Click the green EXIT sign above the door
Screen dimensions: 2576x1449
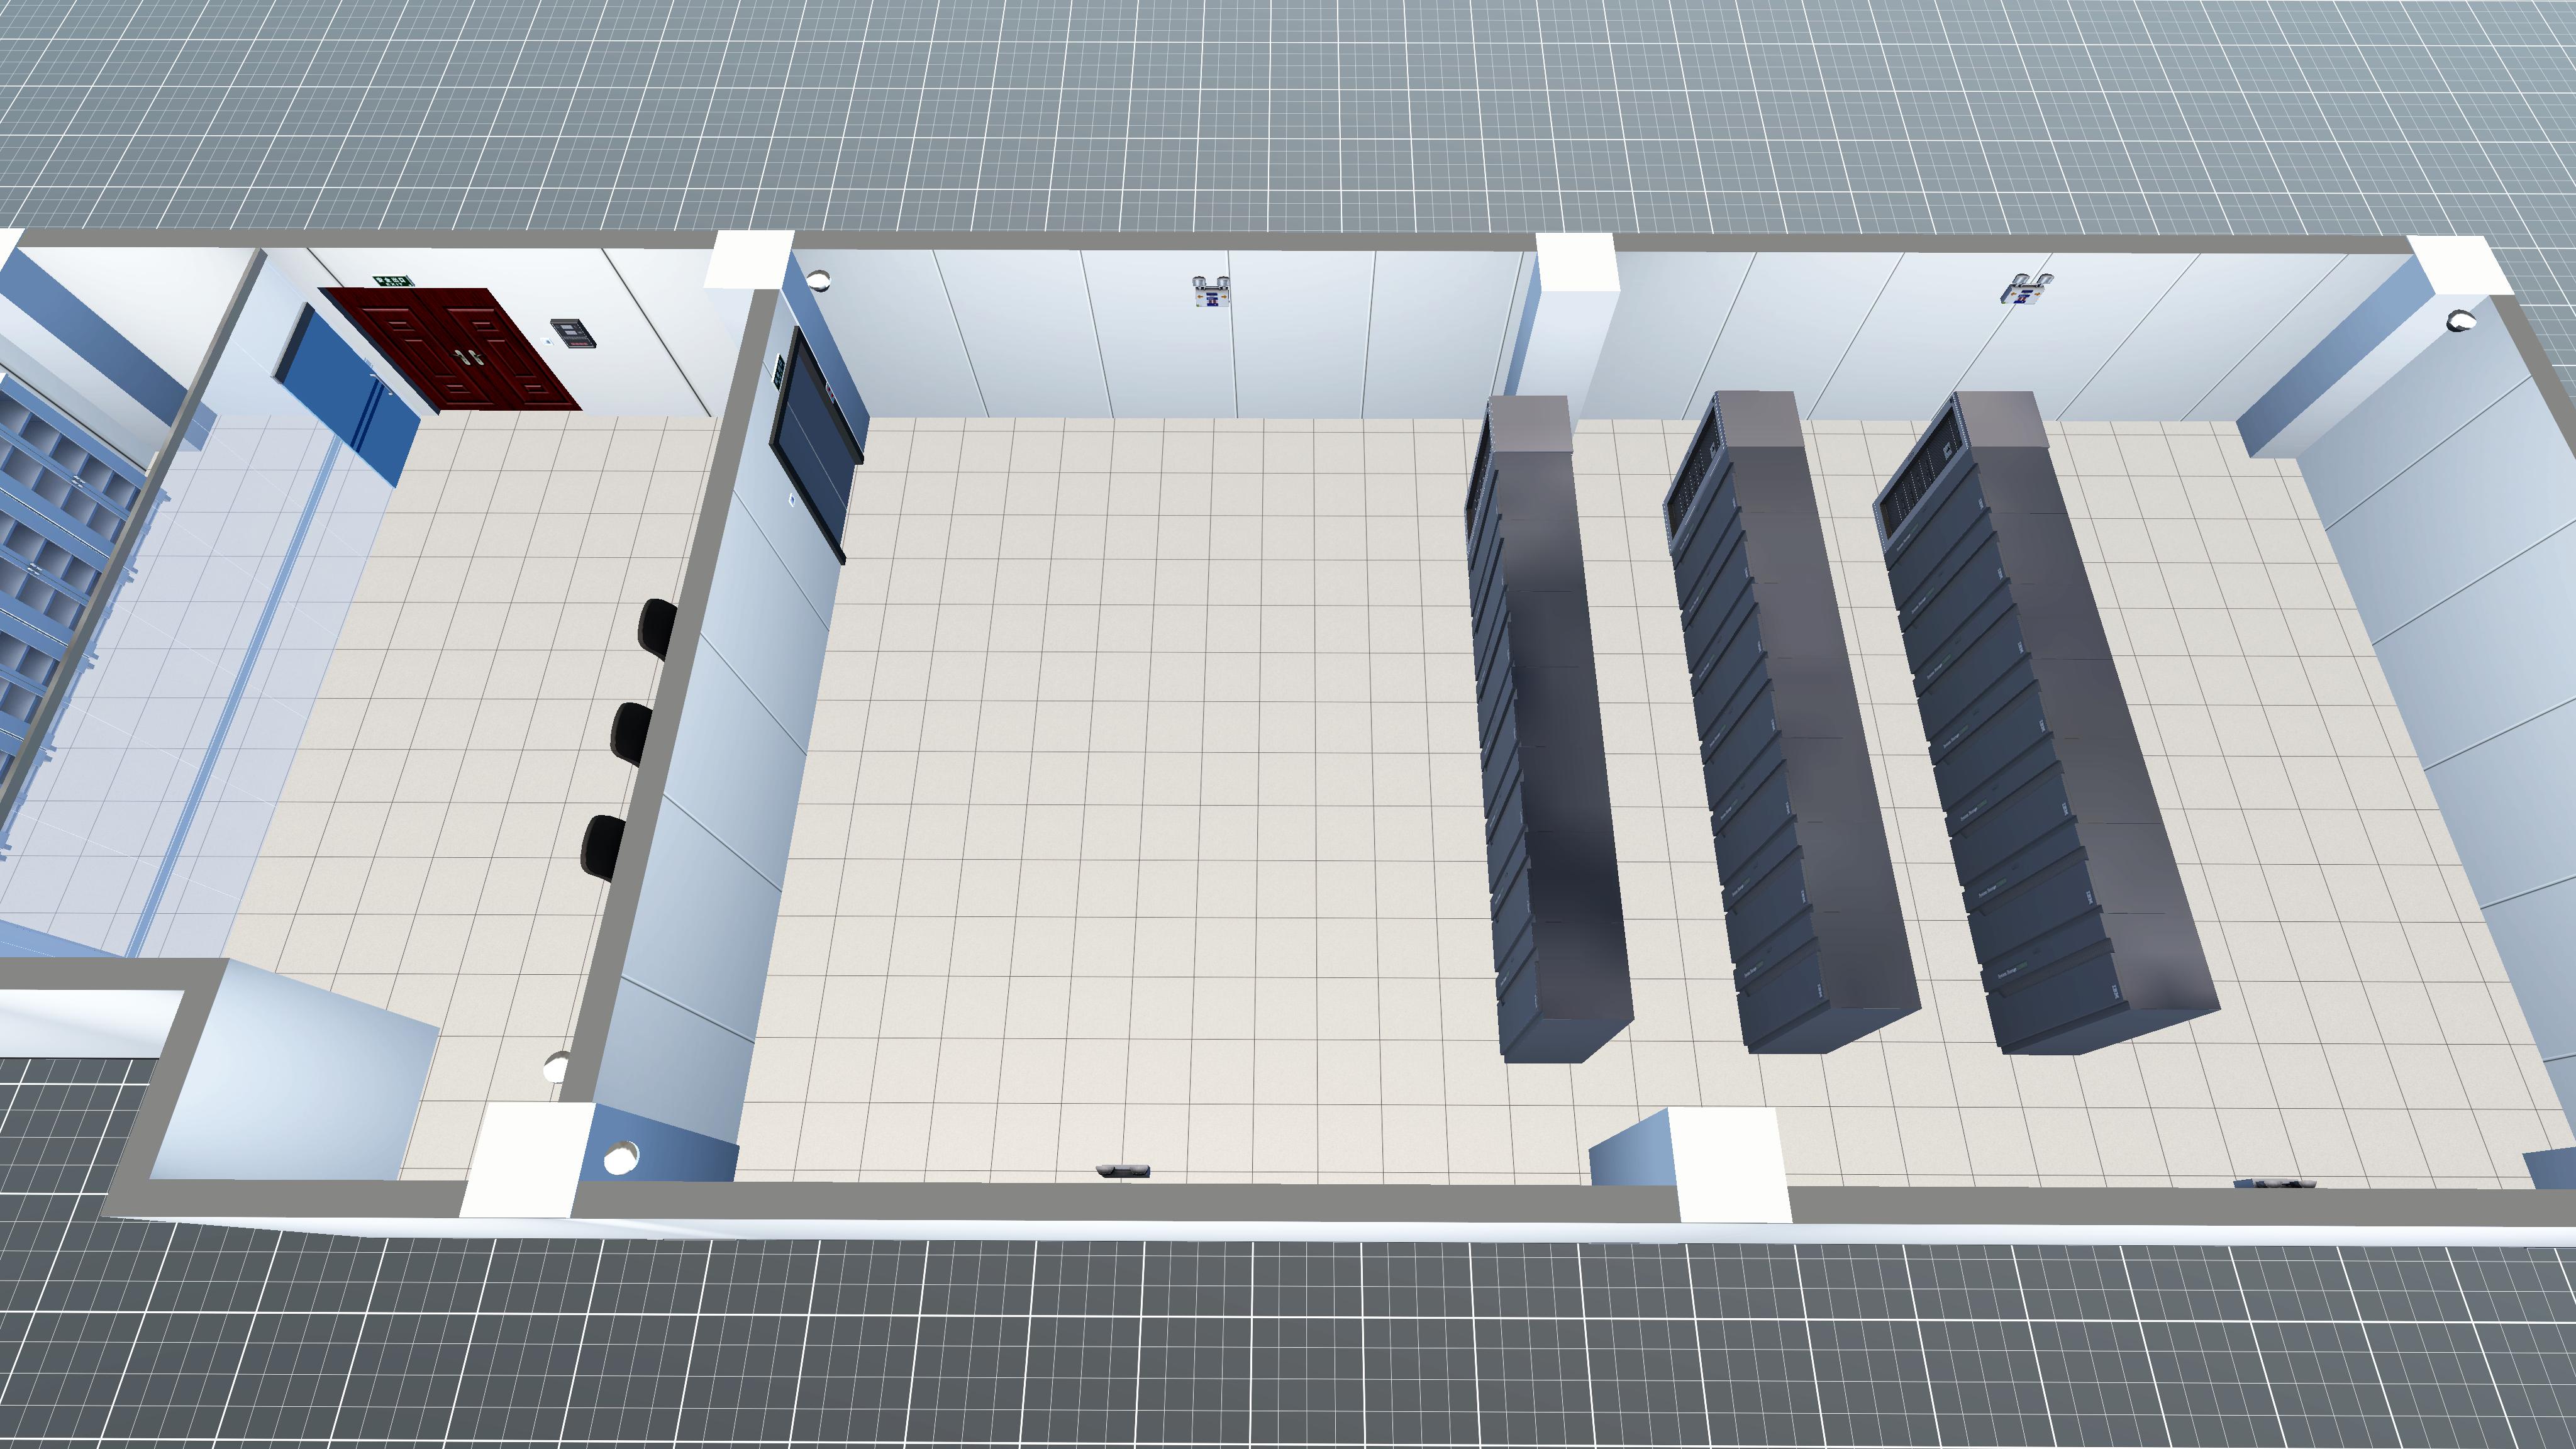point(394,281)
